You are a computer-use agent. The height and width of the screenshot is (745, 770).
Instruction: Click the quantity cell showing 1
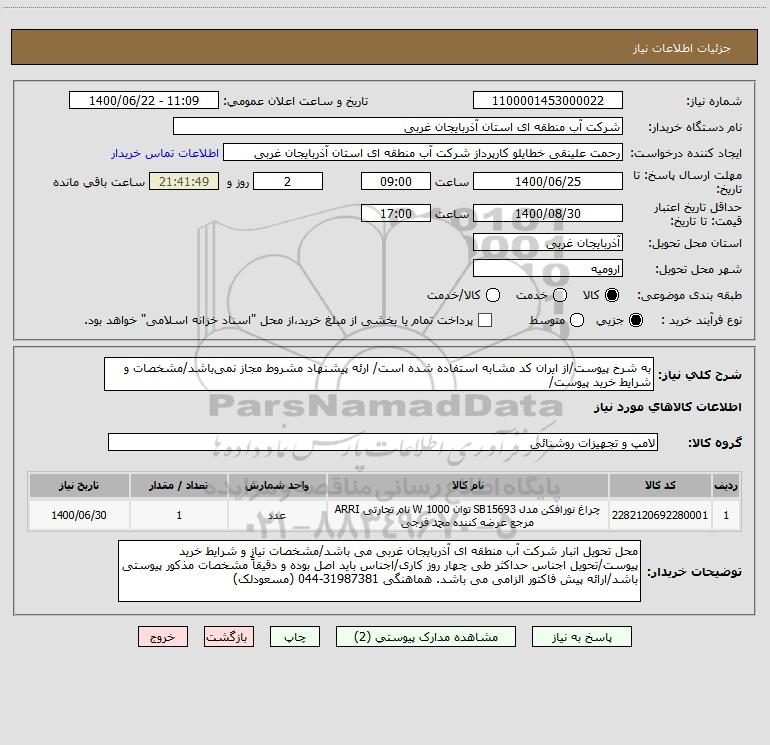(179, 515)
